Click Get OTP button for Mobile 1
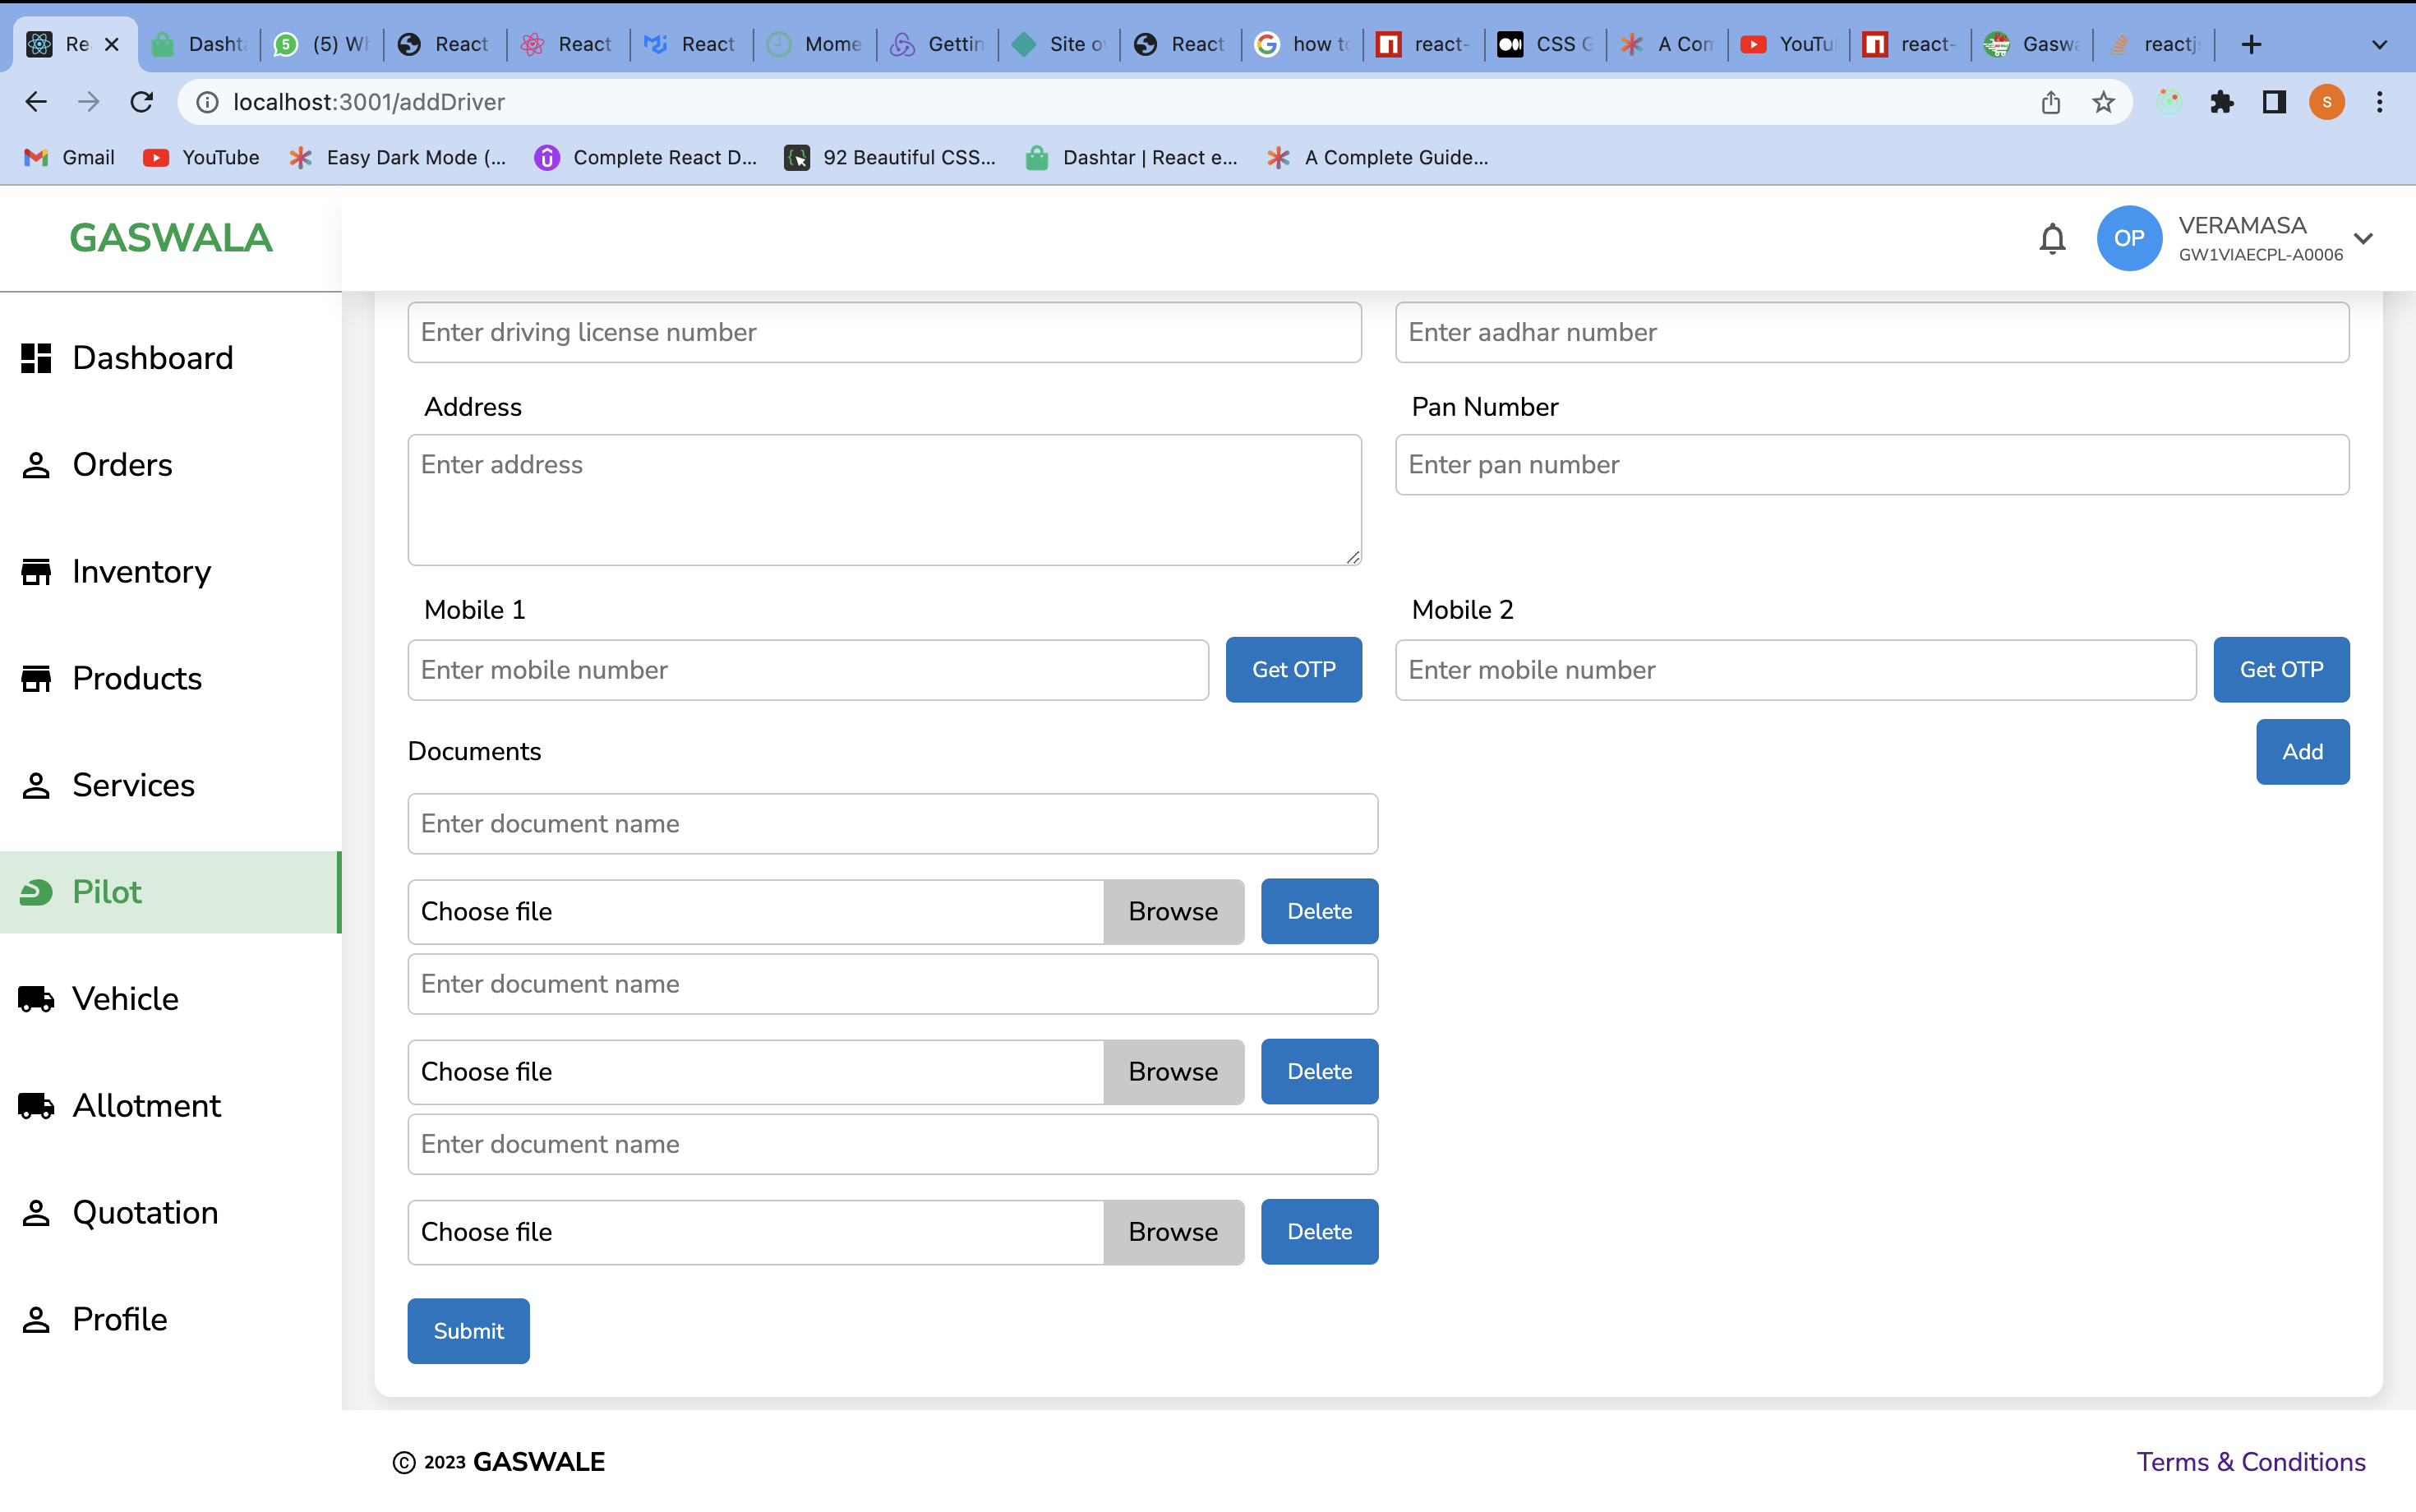This screenshot has width=2416, height=1512. pyautogui.click(x=1293, y=669)
